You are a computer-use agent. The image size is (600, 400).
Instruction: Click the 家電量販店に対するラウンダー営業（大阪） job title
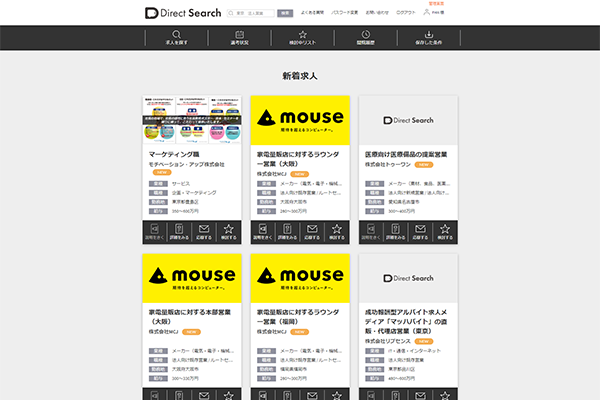point(298,159)
